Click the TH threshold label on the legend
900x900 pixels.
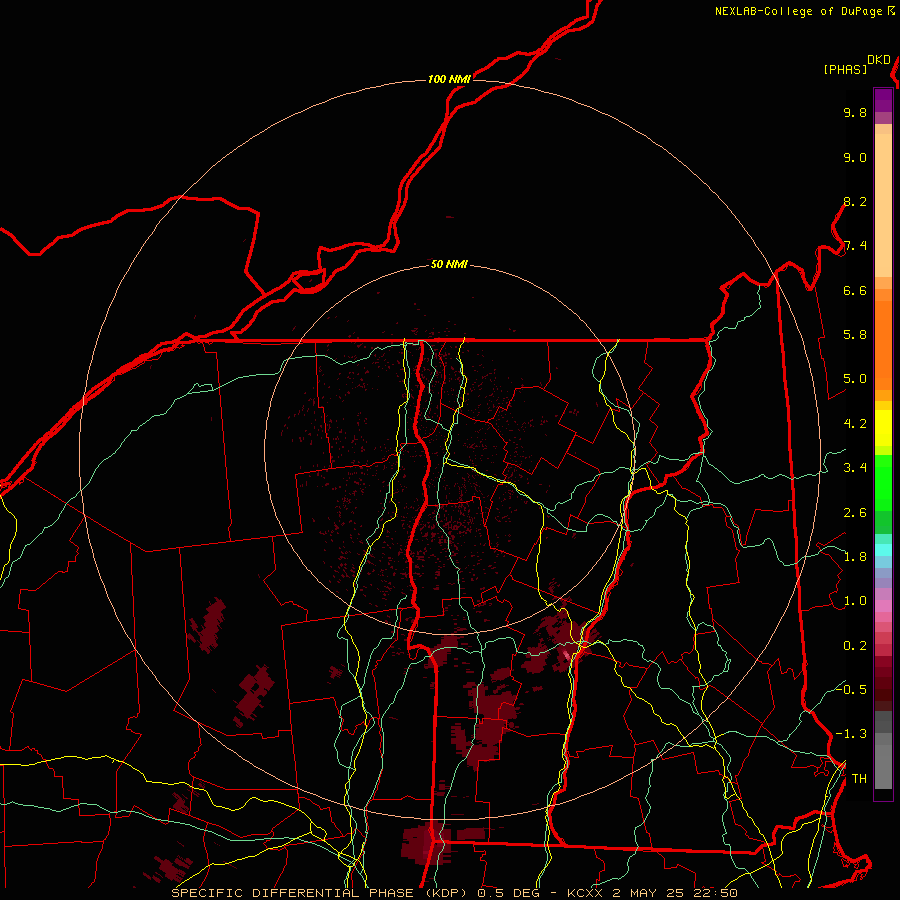click(859, 779)
